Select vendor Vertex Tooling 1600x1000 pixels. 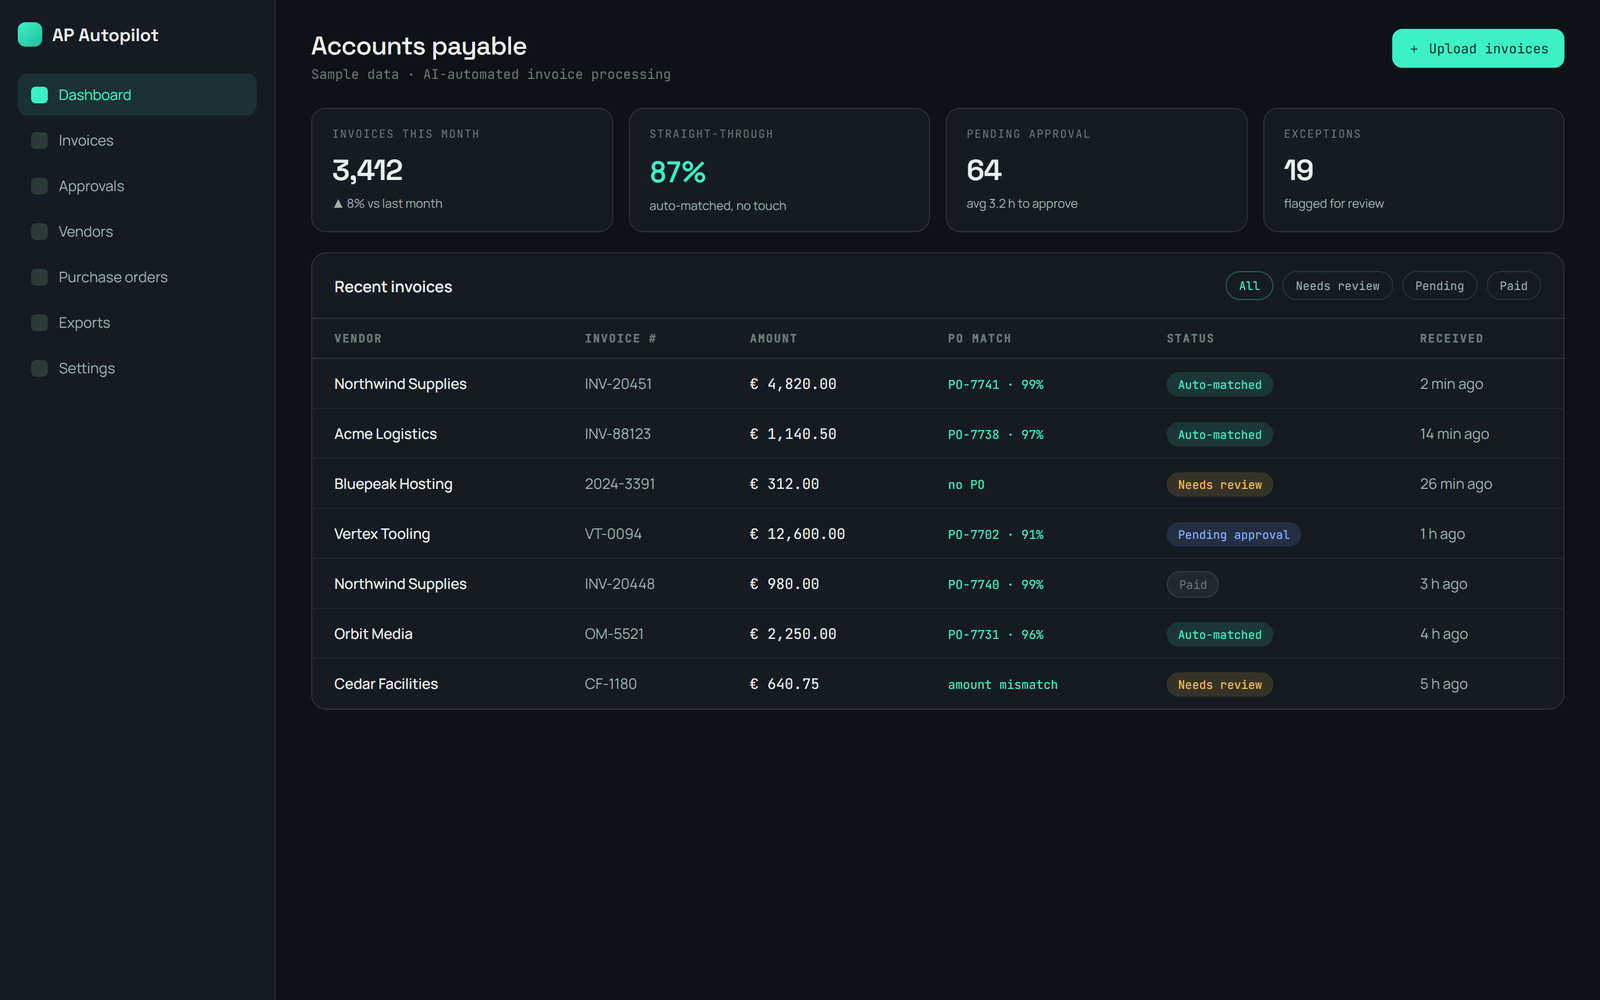382,534
